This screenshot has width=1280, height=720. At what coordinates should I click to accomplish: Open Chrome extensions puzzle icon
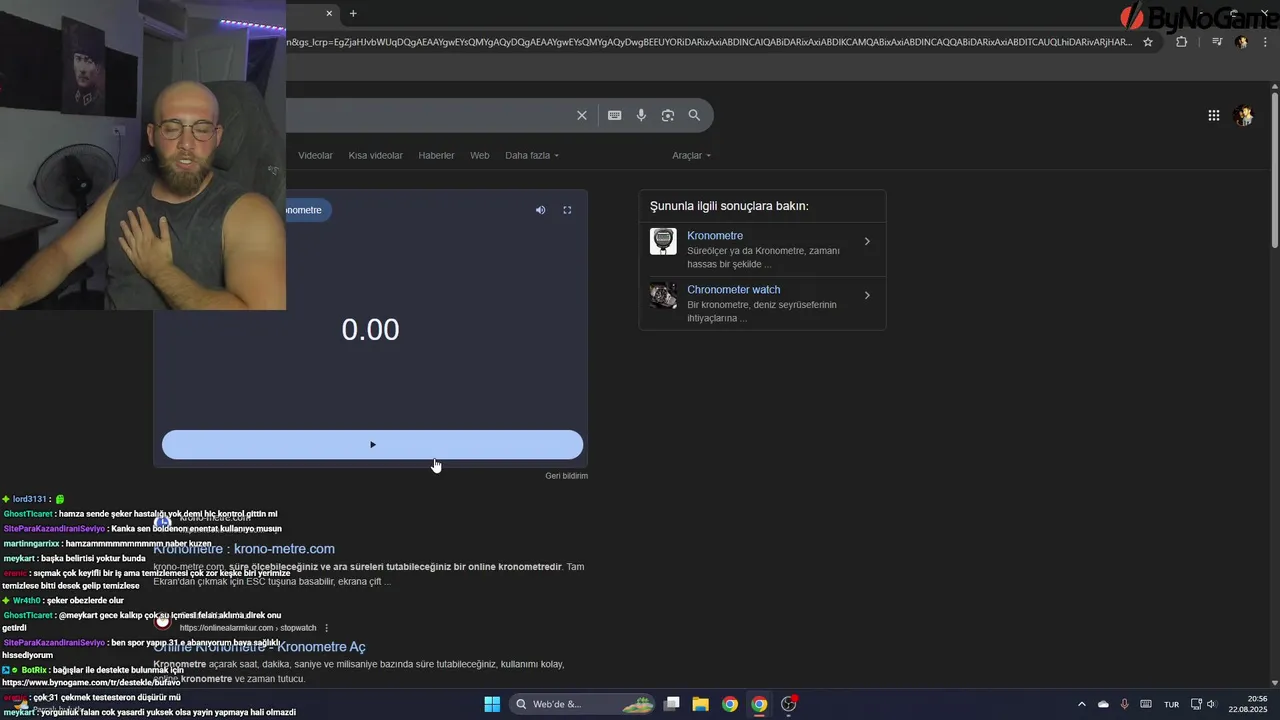point(1181,42)
